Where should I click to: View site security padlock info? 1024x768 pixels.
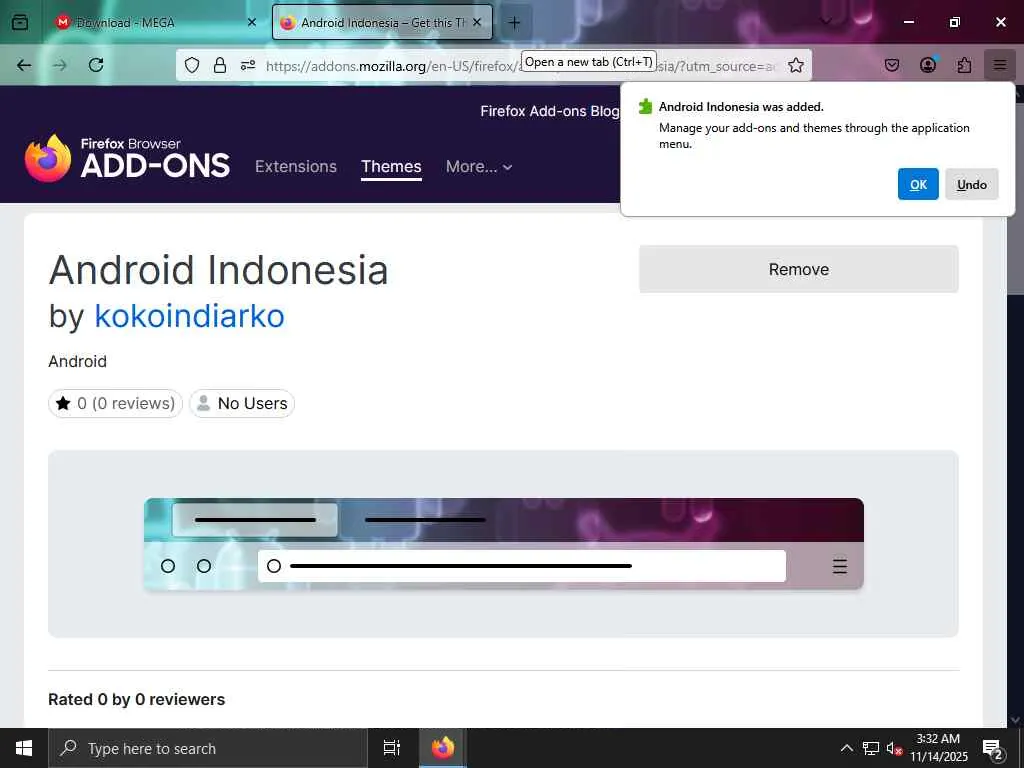(x=220, y=65)
